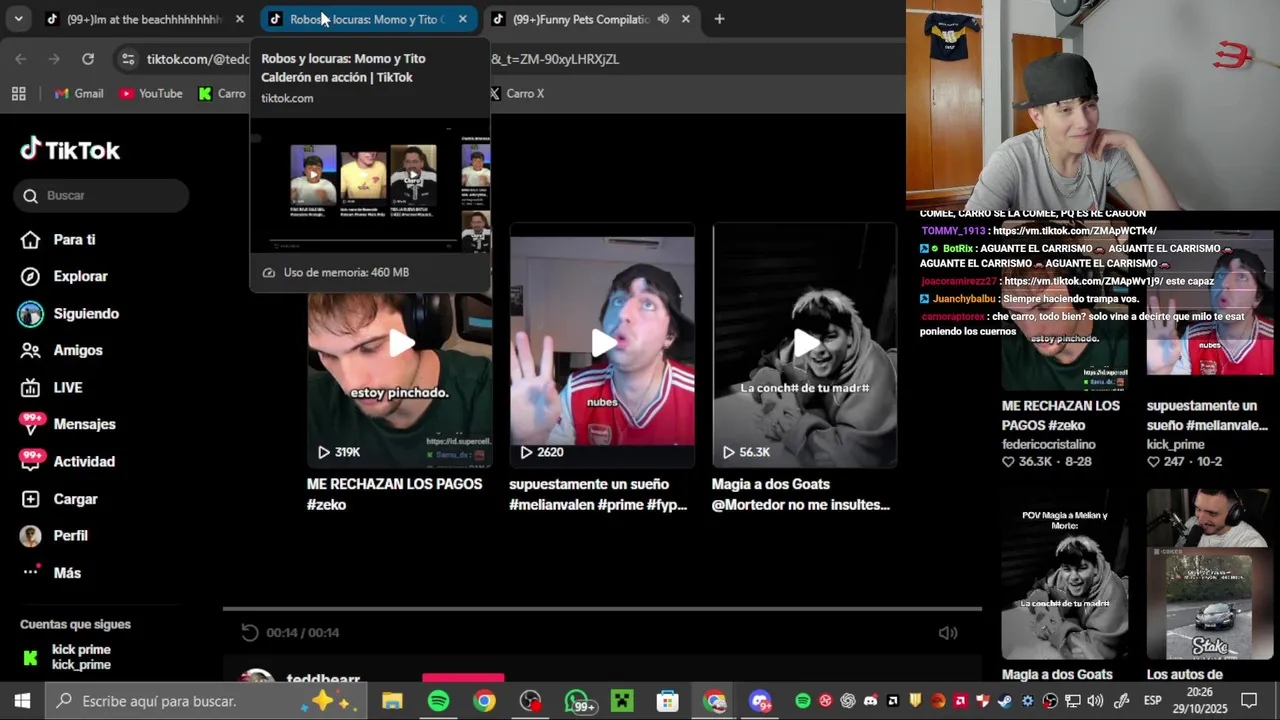Open Spotify from the taskbar

click(438, 701)
